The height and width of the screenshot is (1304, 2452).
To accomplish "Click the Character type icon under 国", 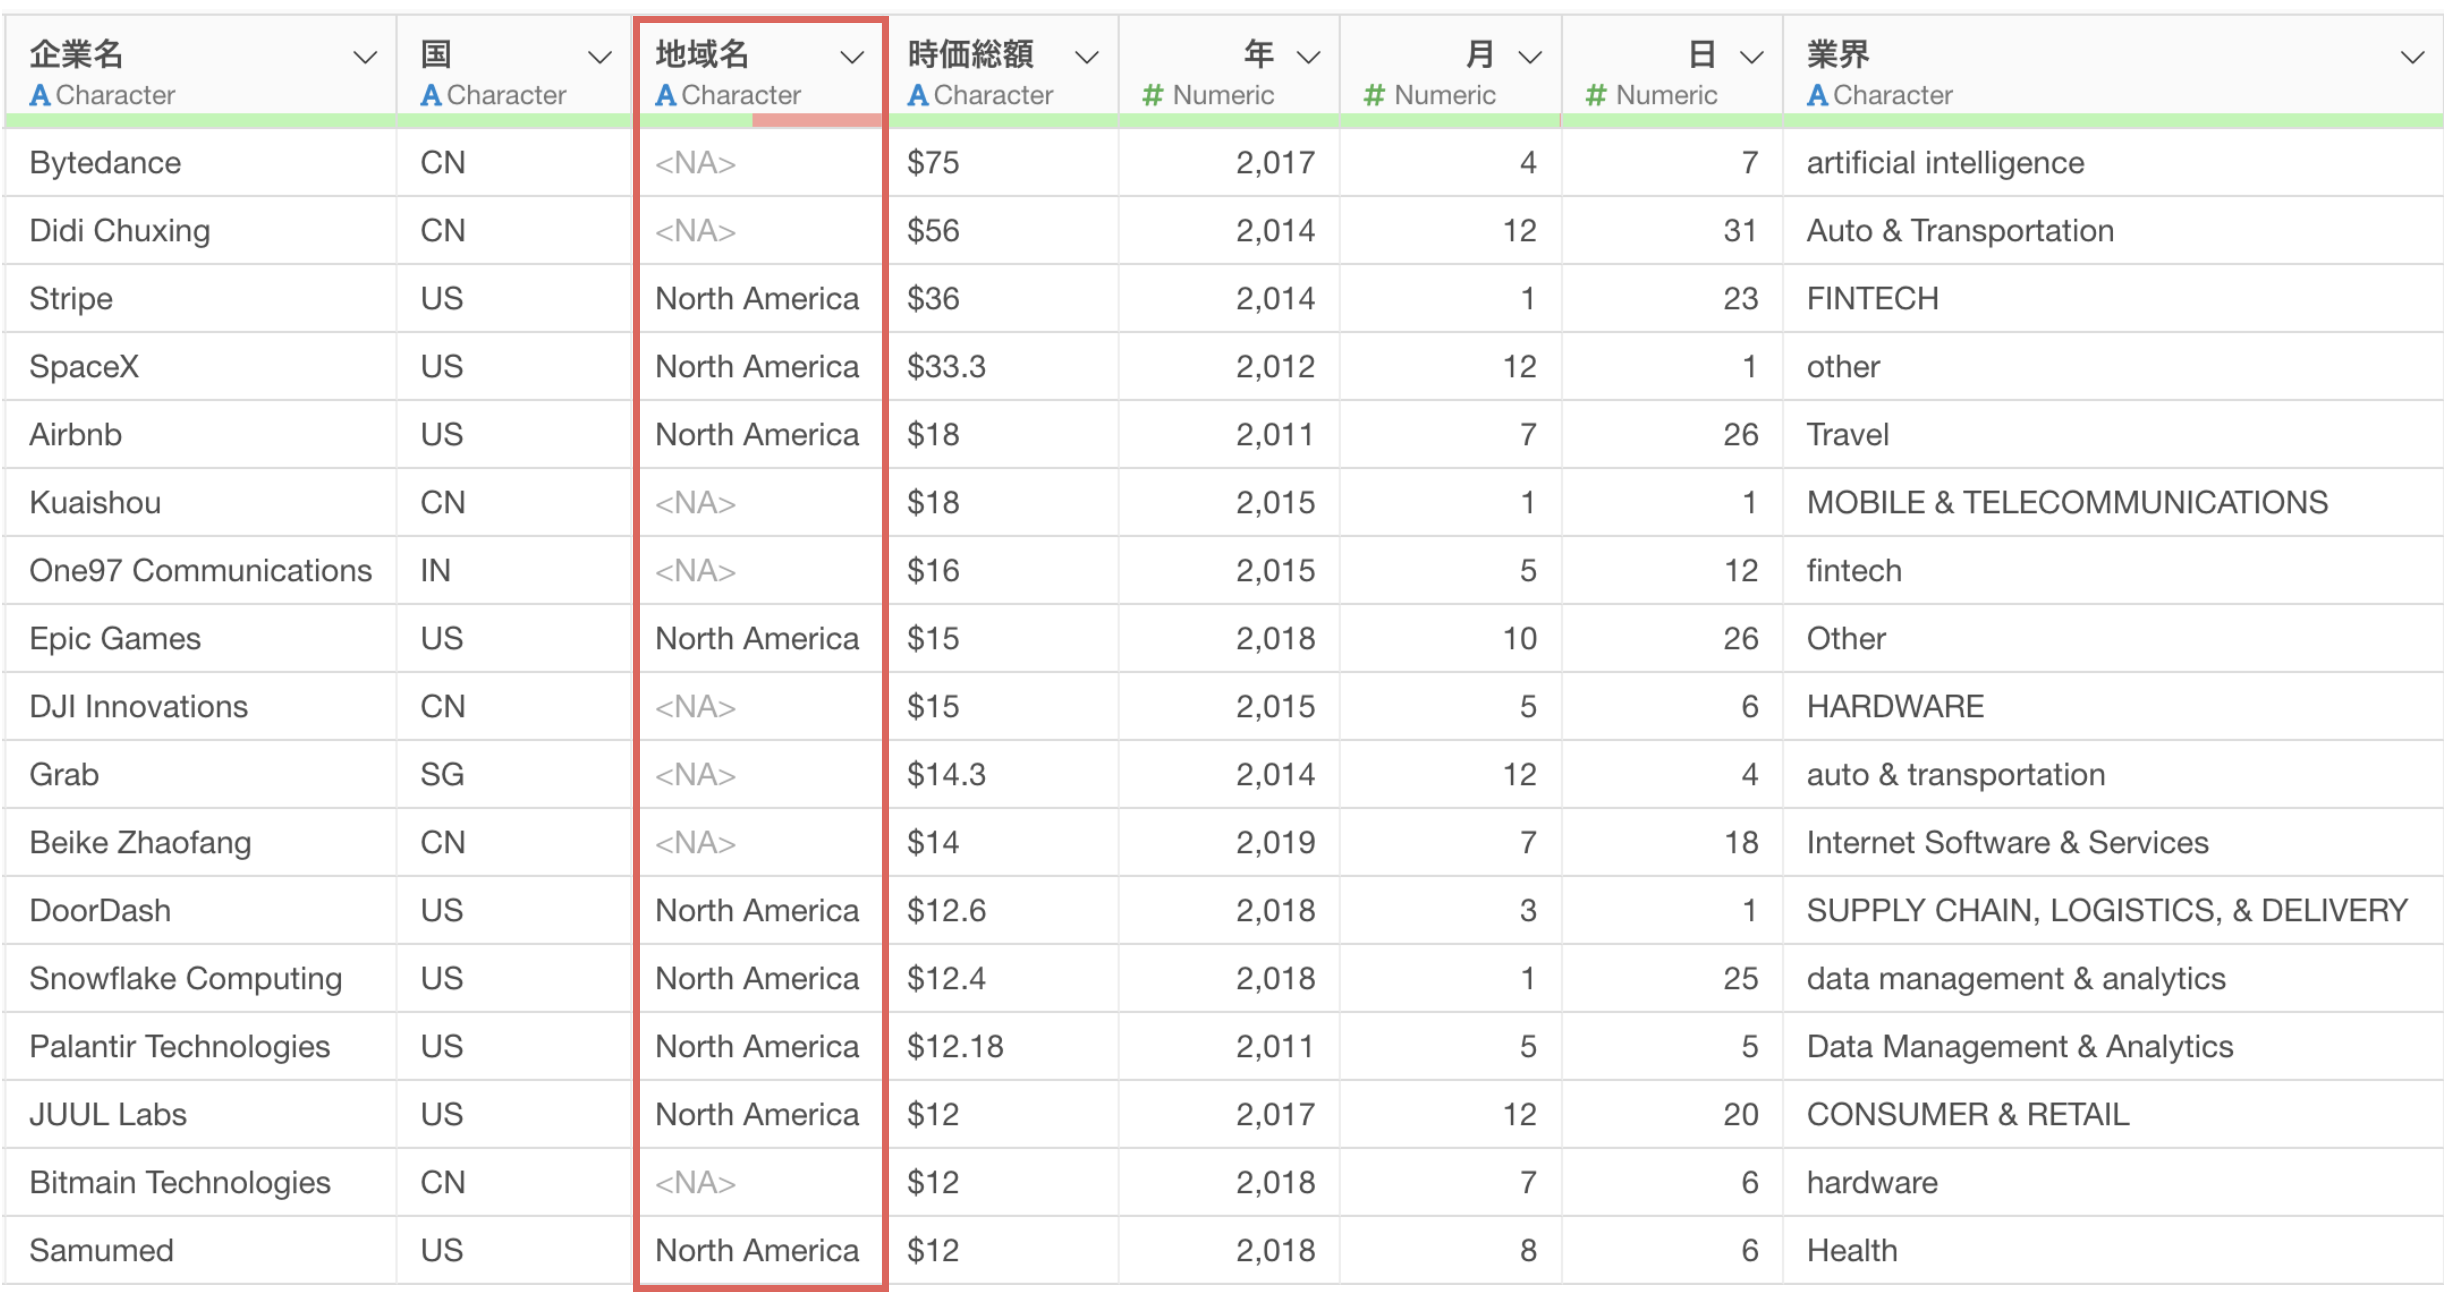I will [431, 95].
